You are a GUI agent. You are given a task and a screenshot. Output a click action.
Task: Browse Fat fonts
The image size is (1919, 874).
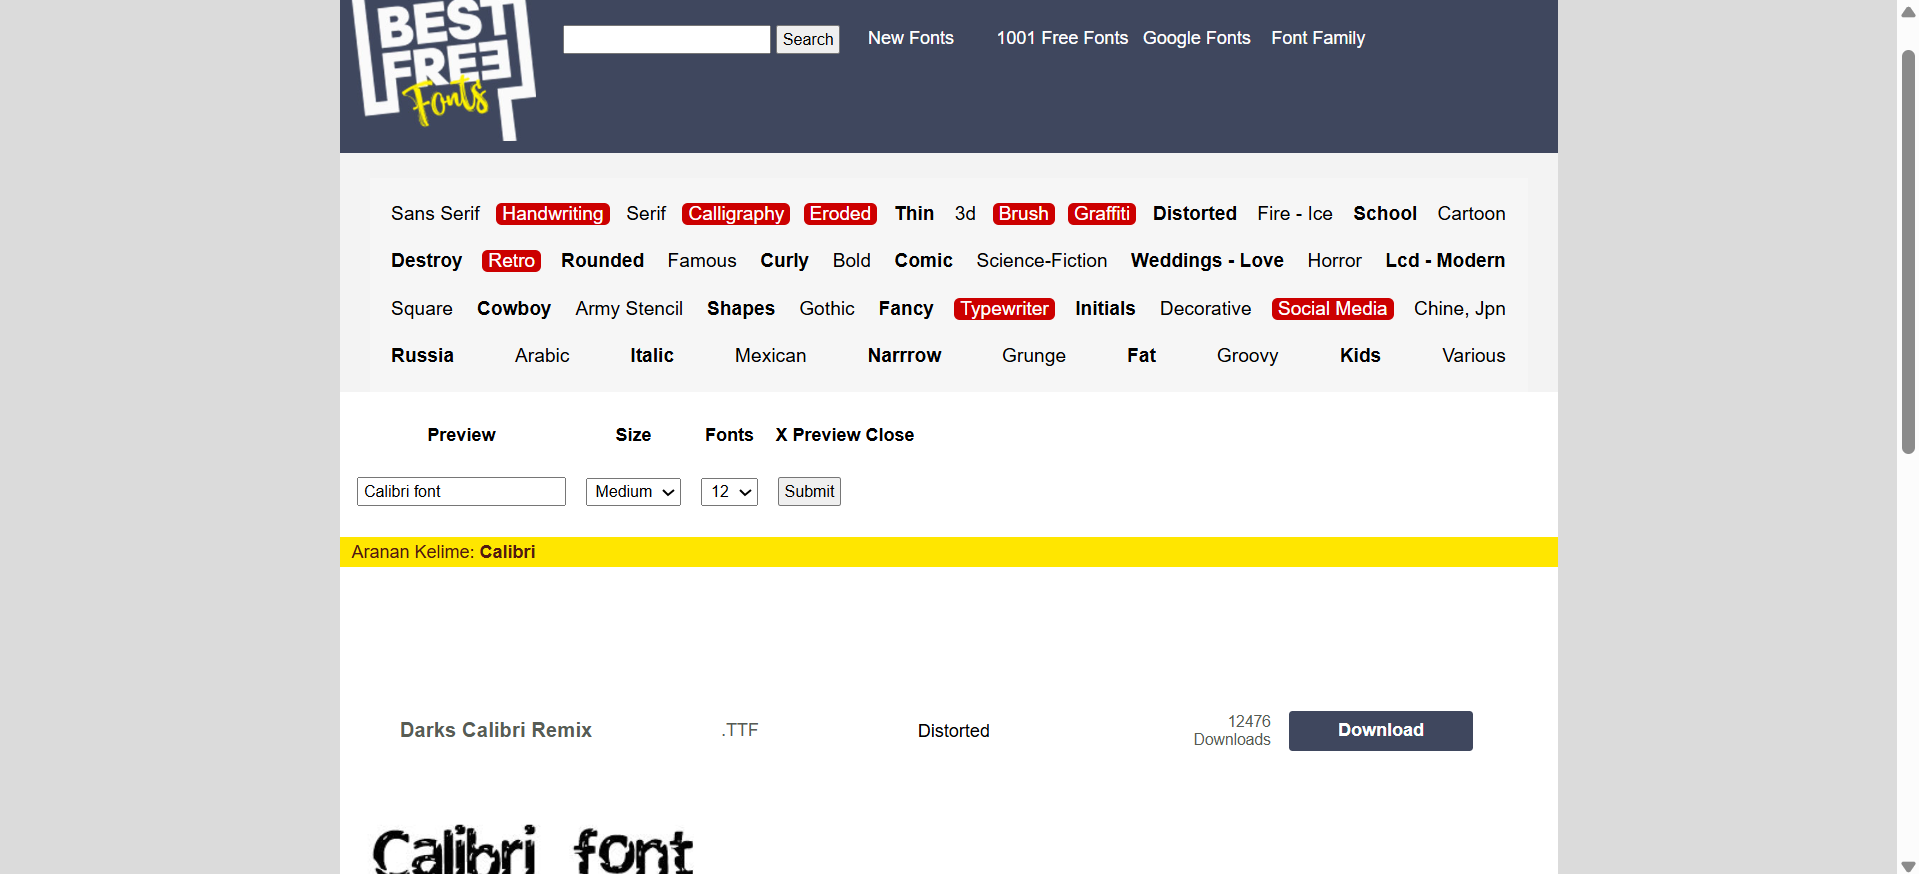pos(1141,356)
